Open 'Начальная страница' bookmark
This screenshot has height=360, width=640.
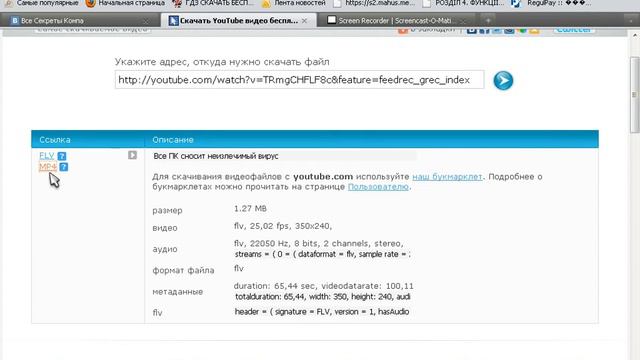click(x=126, y=3)
